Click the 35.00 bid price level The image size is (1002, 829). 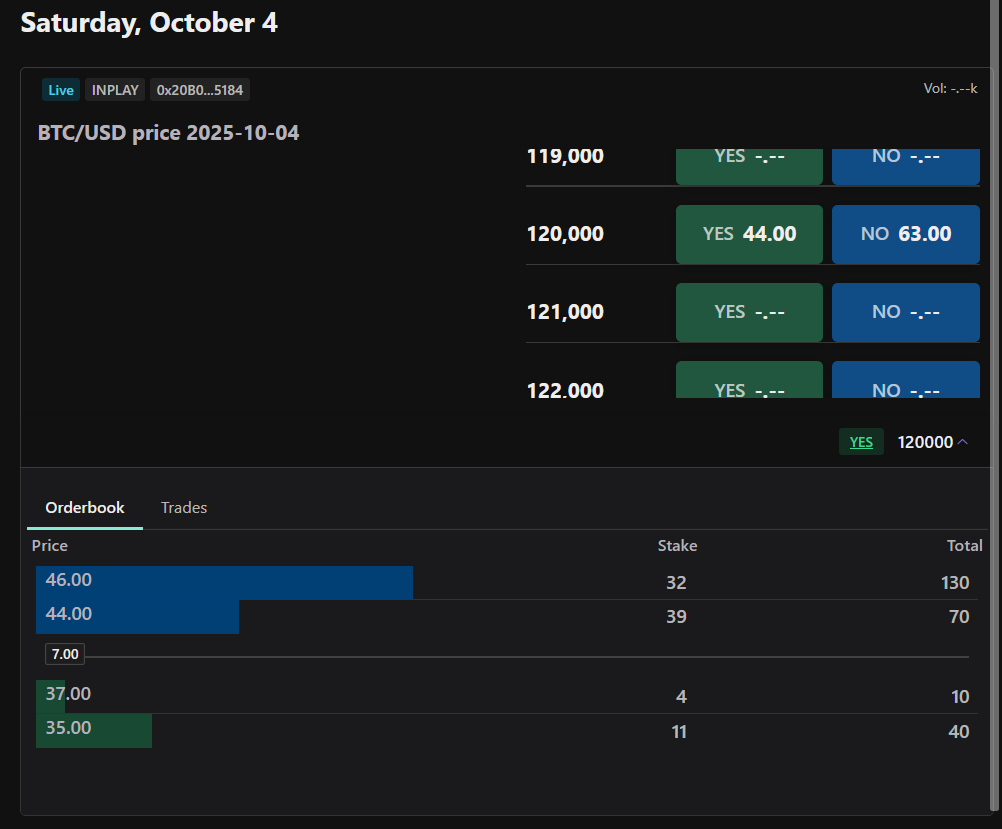68,728
